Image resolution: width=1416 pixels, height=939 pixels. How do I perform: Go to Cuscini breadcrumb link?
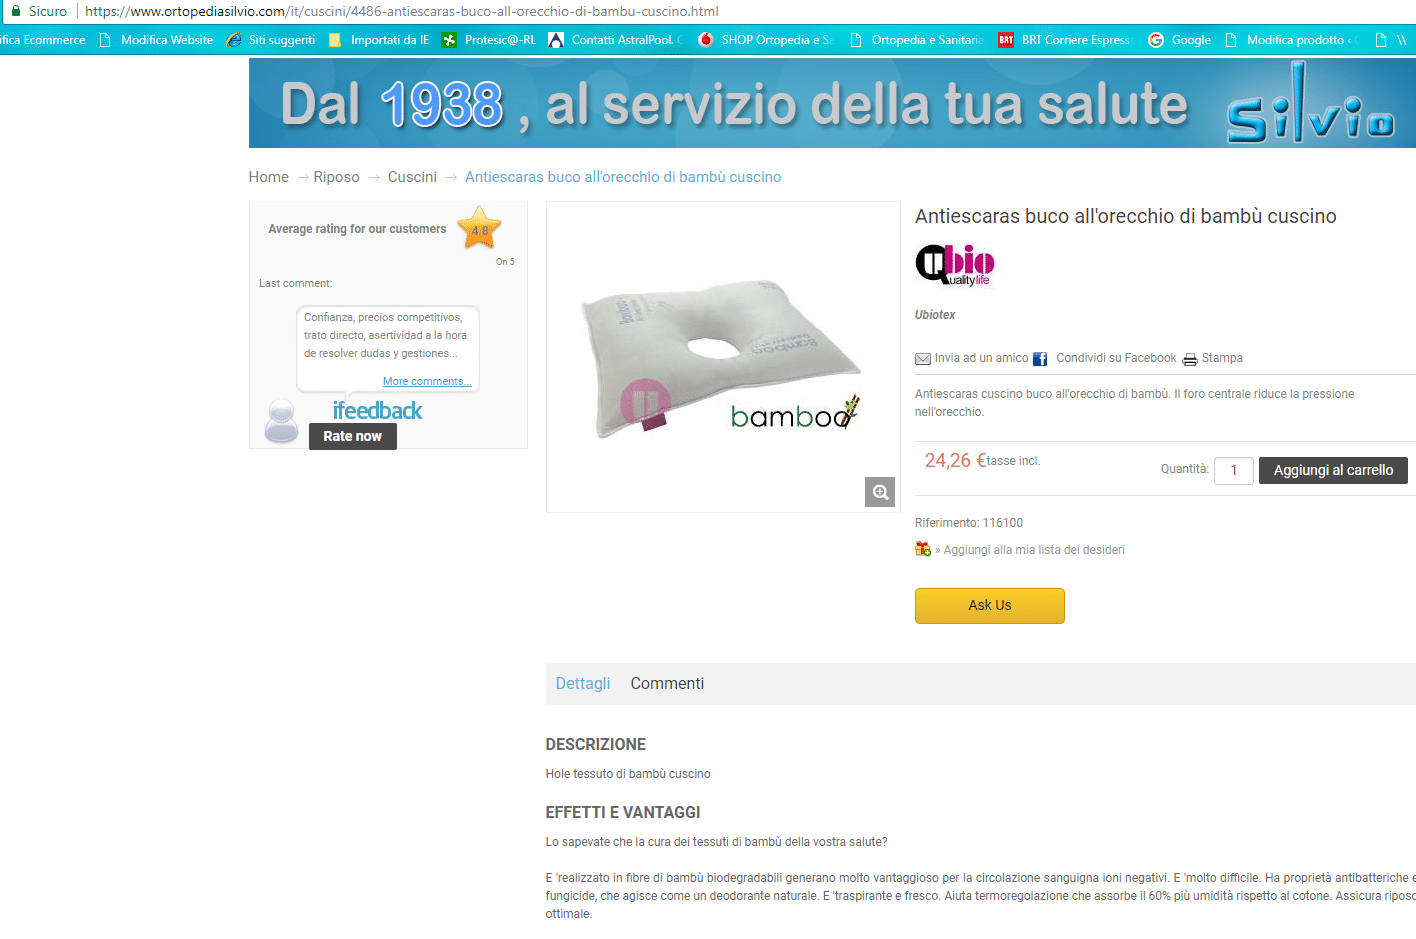click(x=412, y=177)
